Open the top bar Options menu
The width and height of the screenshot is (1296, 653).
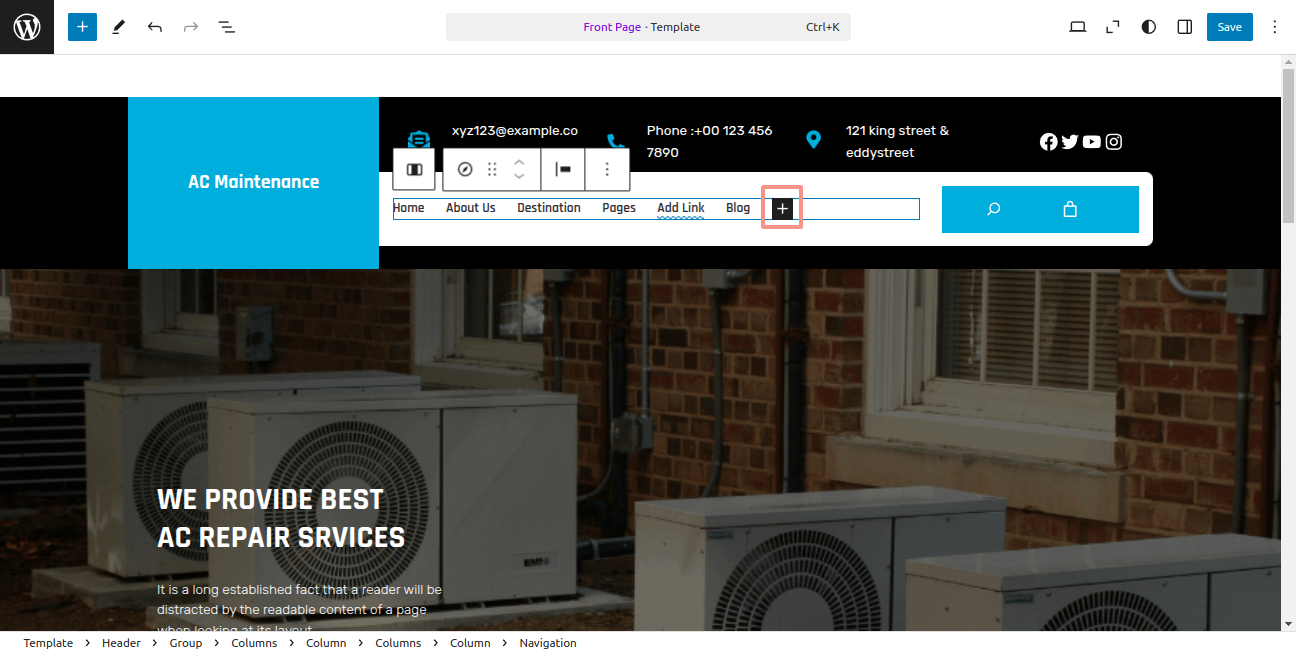1275,27
